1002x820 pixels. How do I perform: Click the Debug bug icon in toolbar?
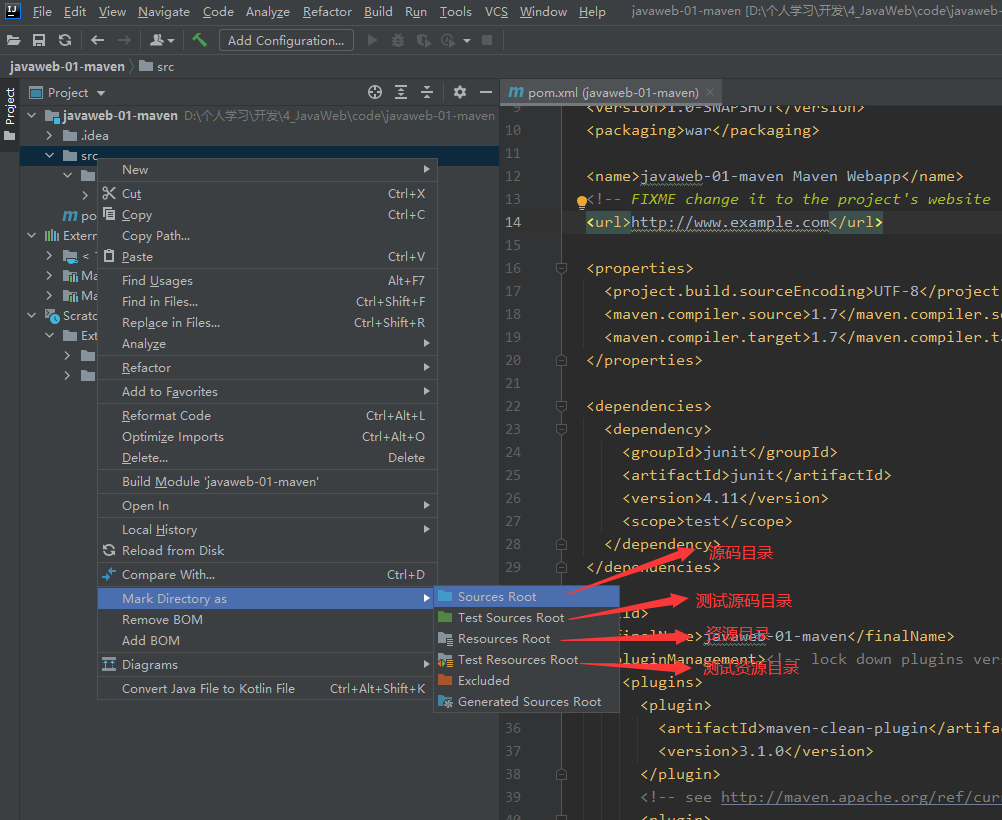point(397,40)
